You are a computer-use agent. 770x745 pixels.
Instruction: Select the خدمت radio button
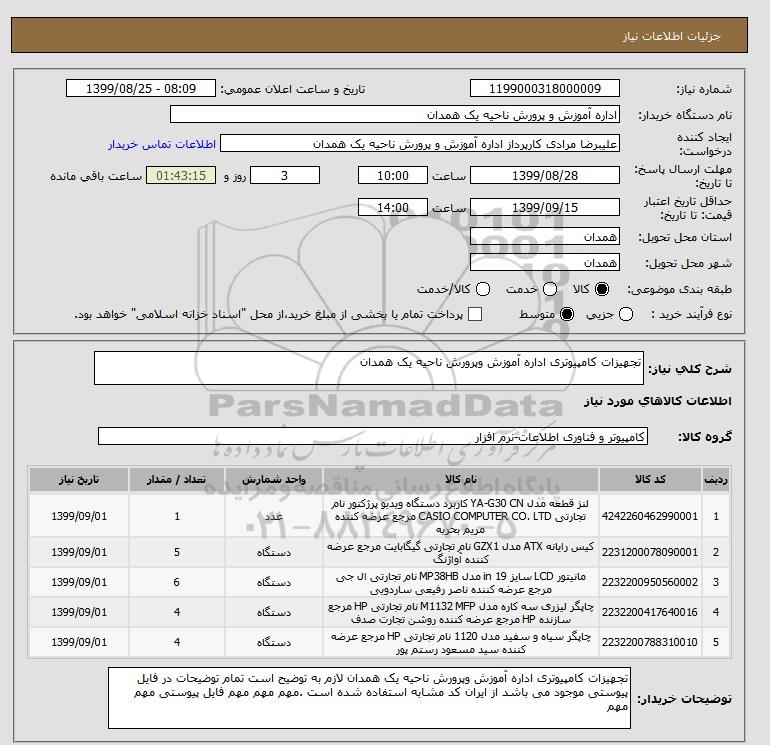(x=550, y=289)
